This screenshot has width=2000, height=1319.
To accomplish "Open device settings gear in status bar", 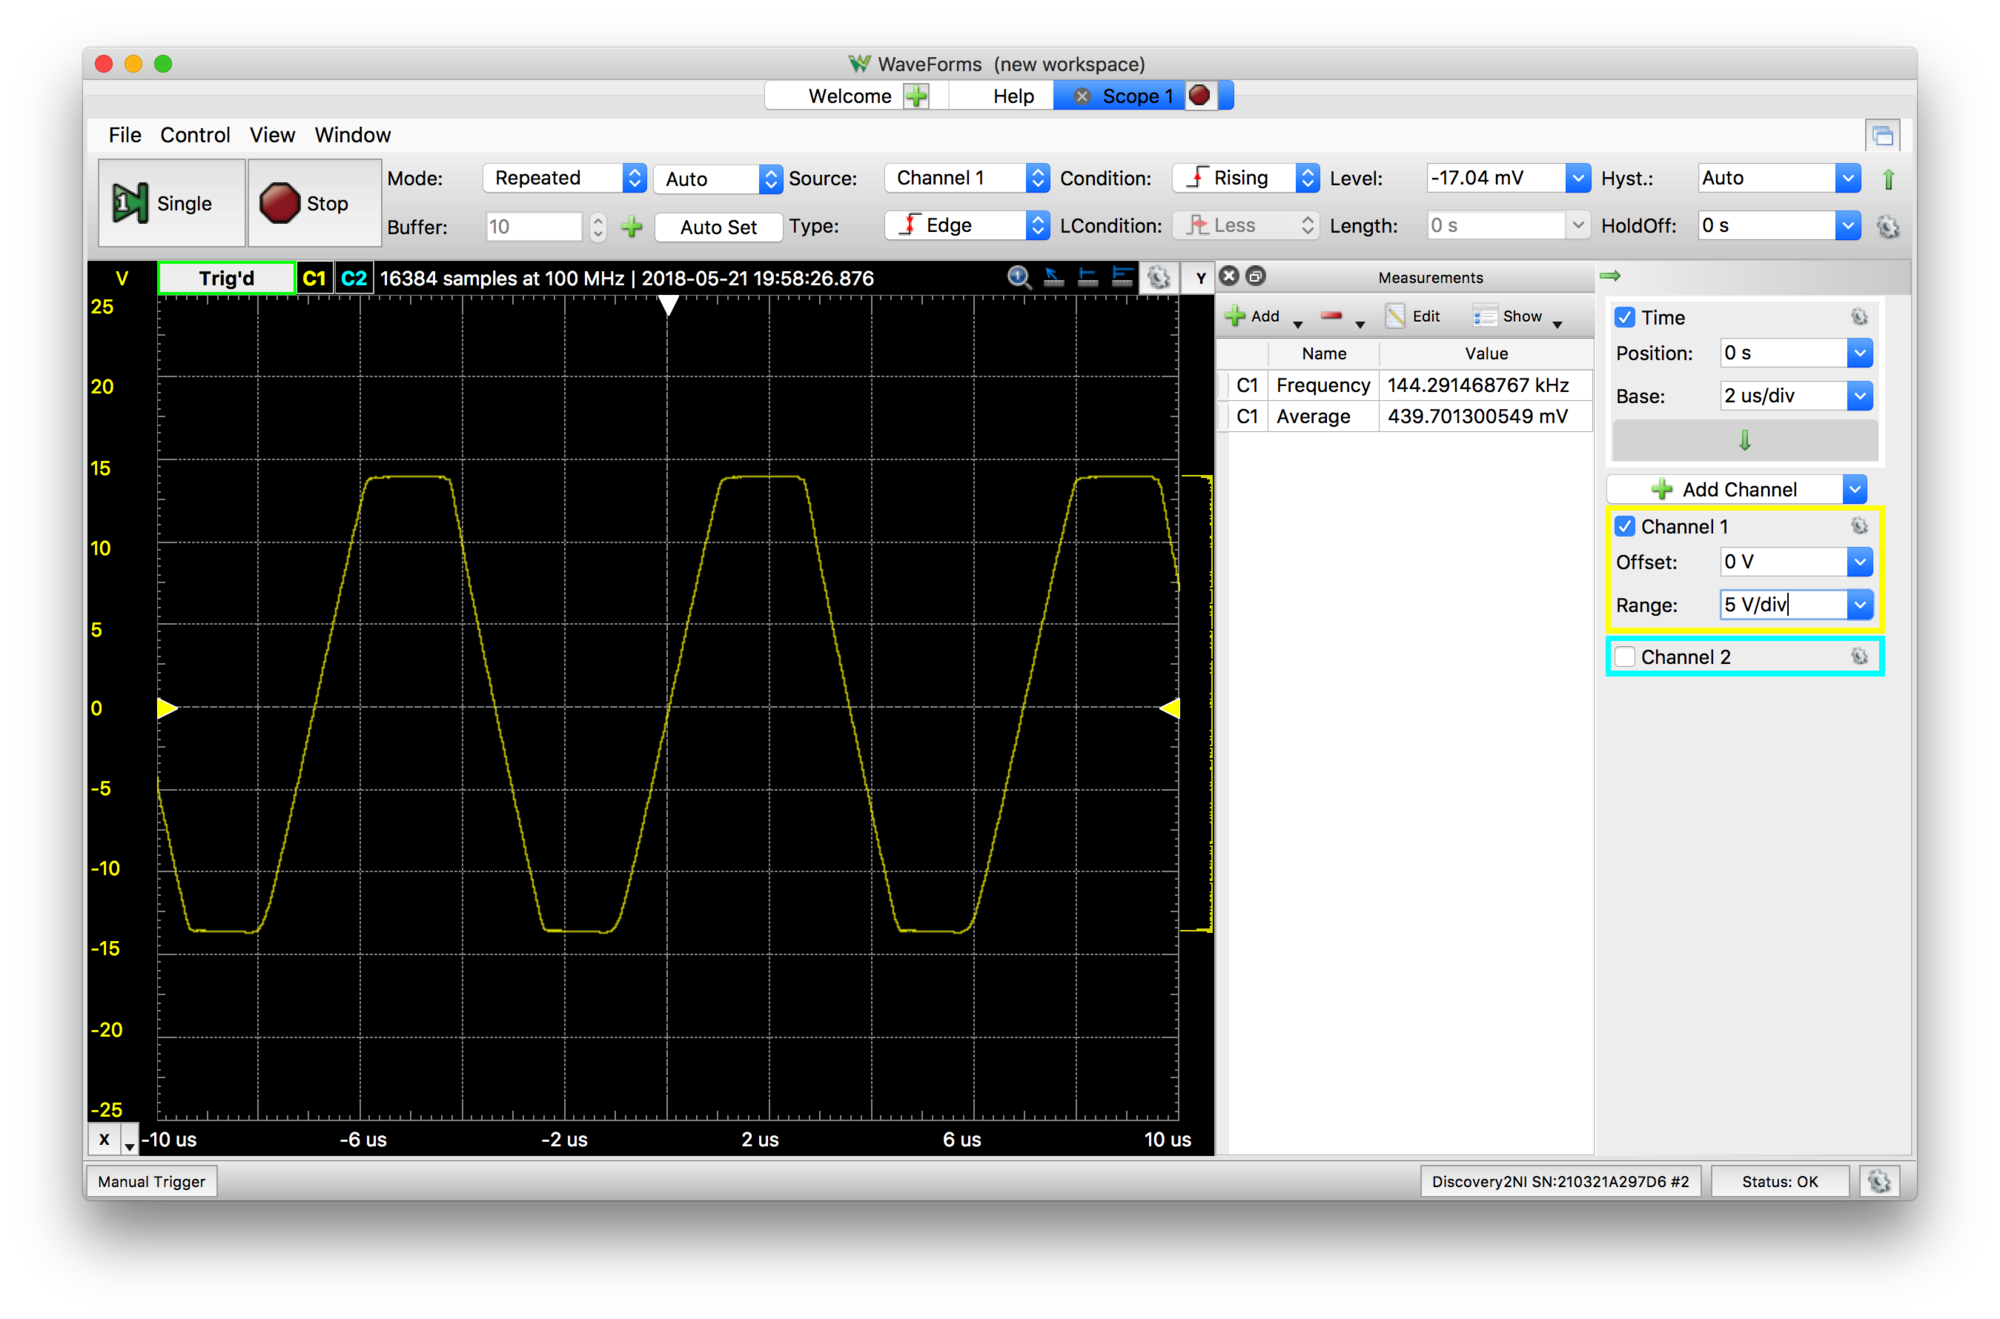I will (1879, 1181).
